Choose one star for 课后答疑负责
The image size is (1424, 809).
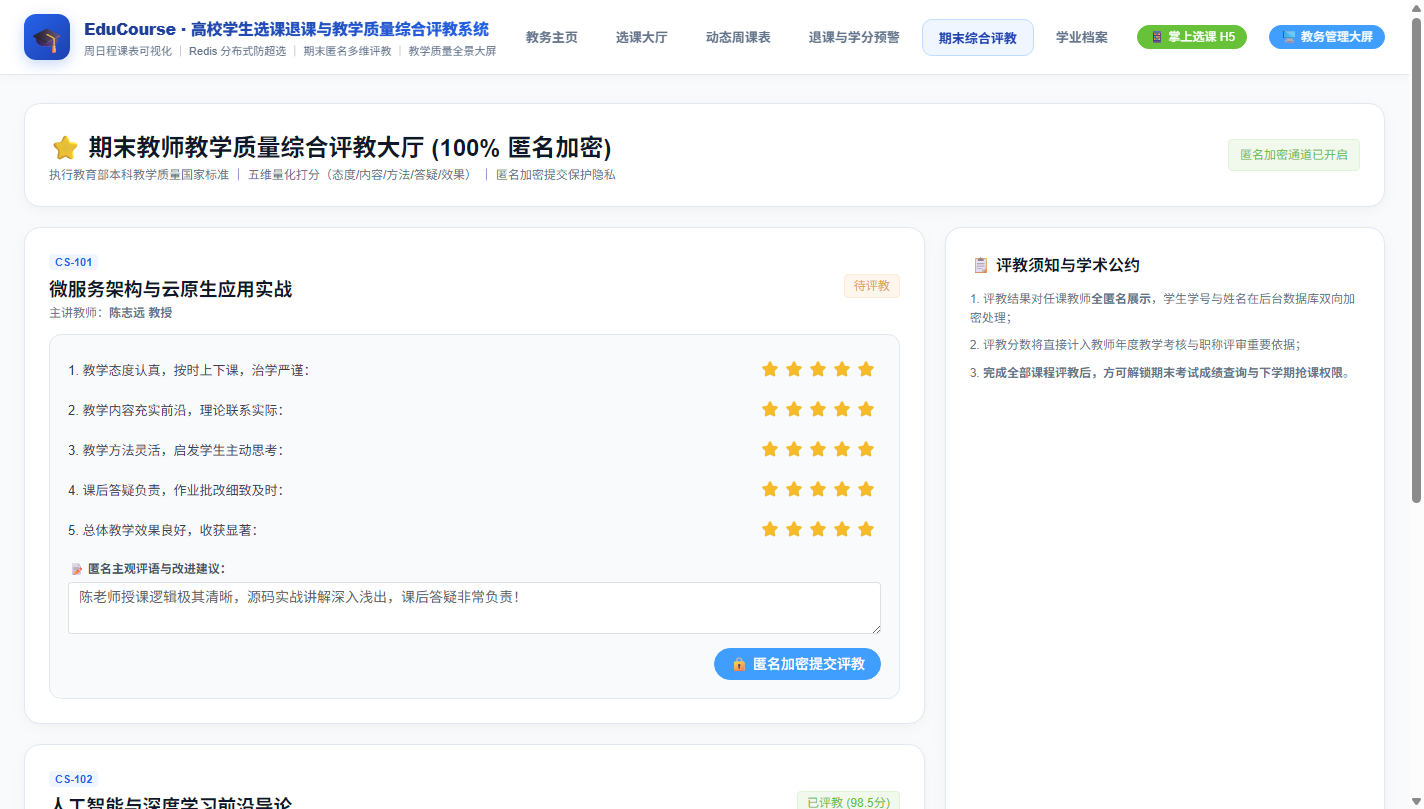770,489
